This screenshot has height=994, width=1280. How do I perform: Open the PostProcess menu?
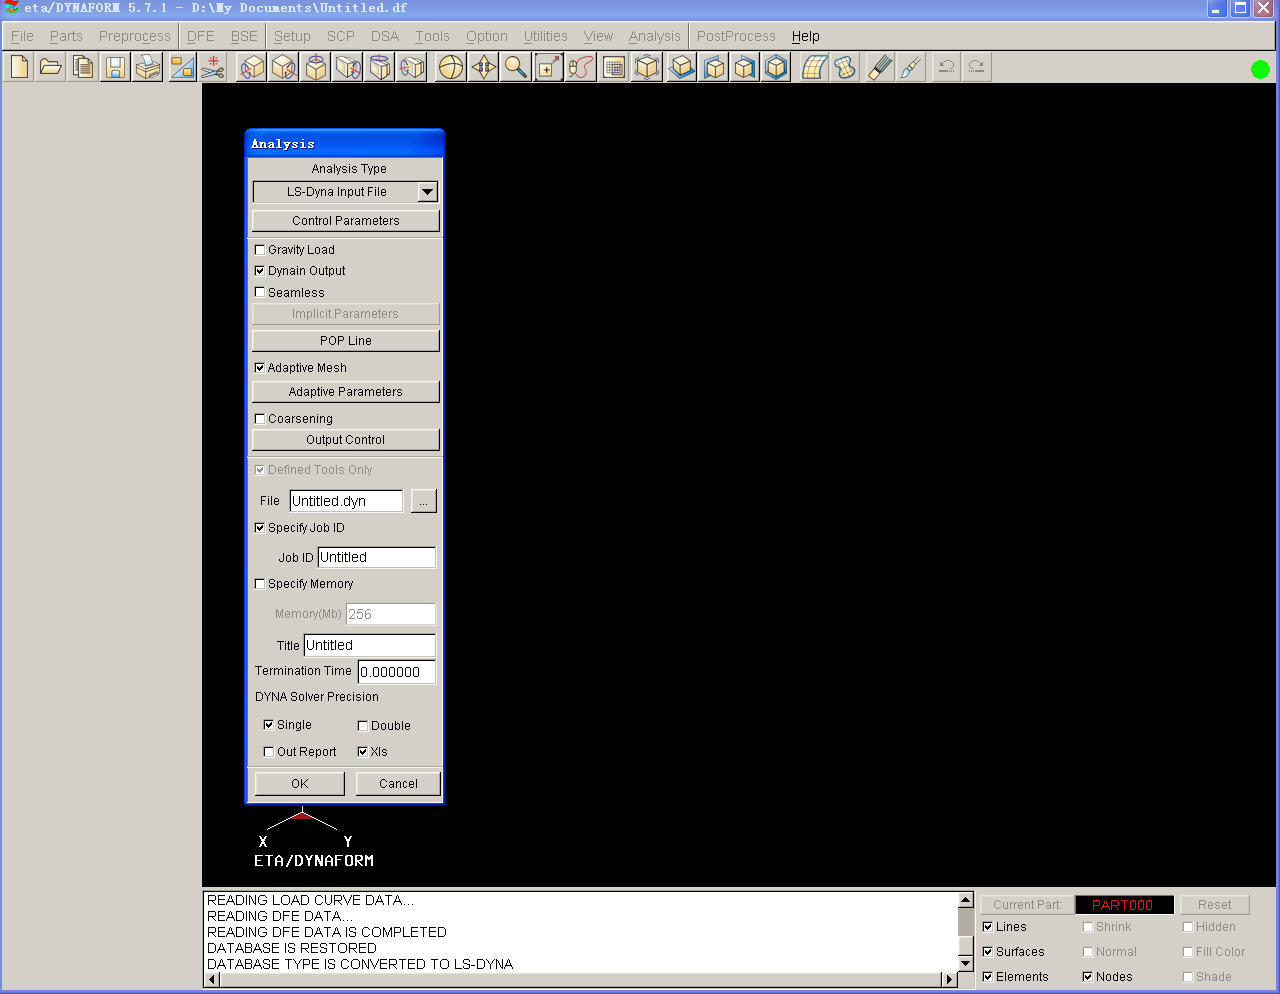point(736,36)
